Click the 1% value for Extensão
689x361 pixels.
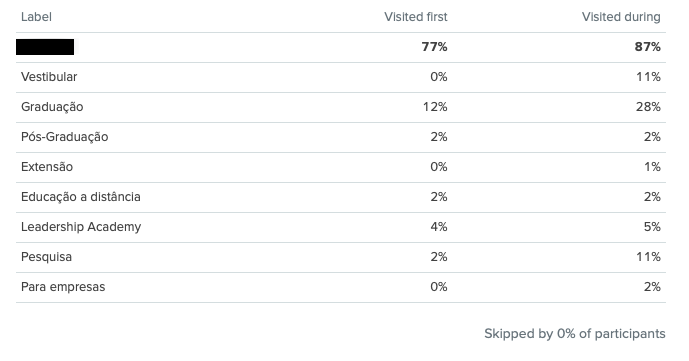[653, 167]
